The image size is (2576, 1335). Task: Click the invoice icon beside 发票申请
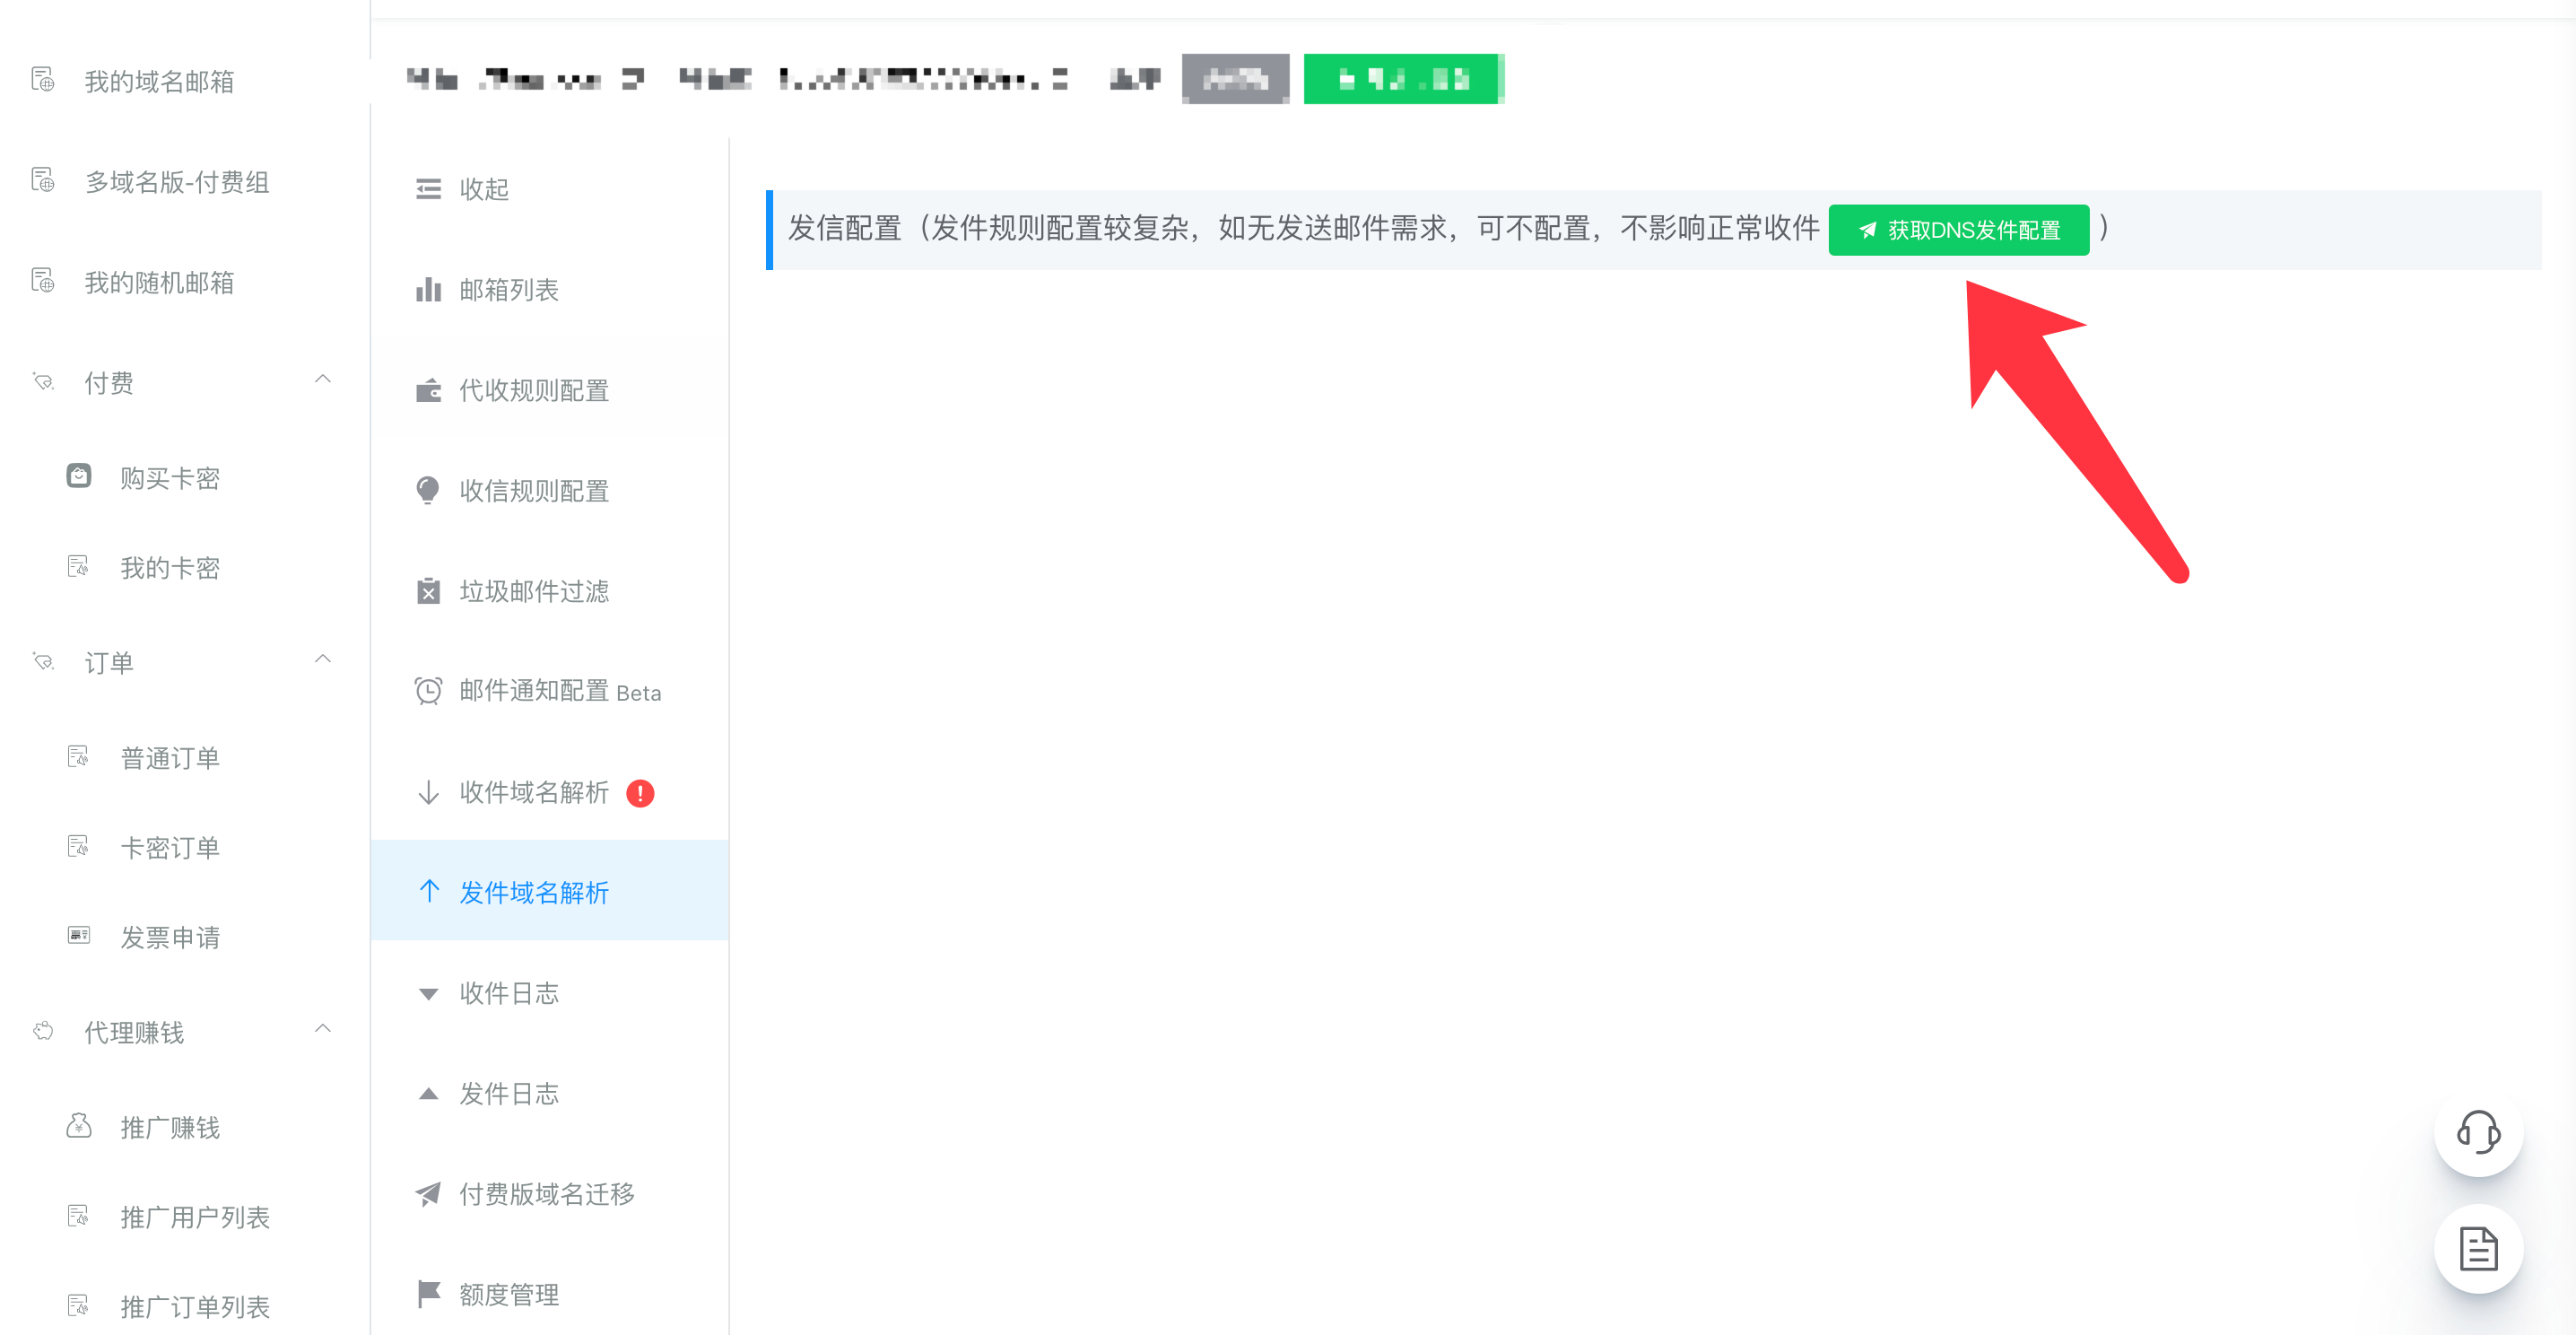[78, 936]
